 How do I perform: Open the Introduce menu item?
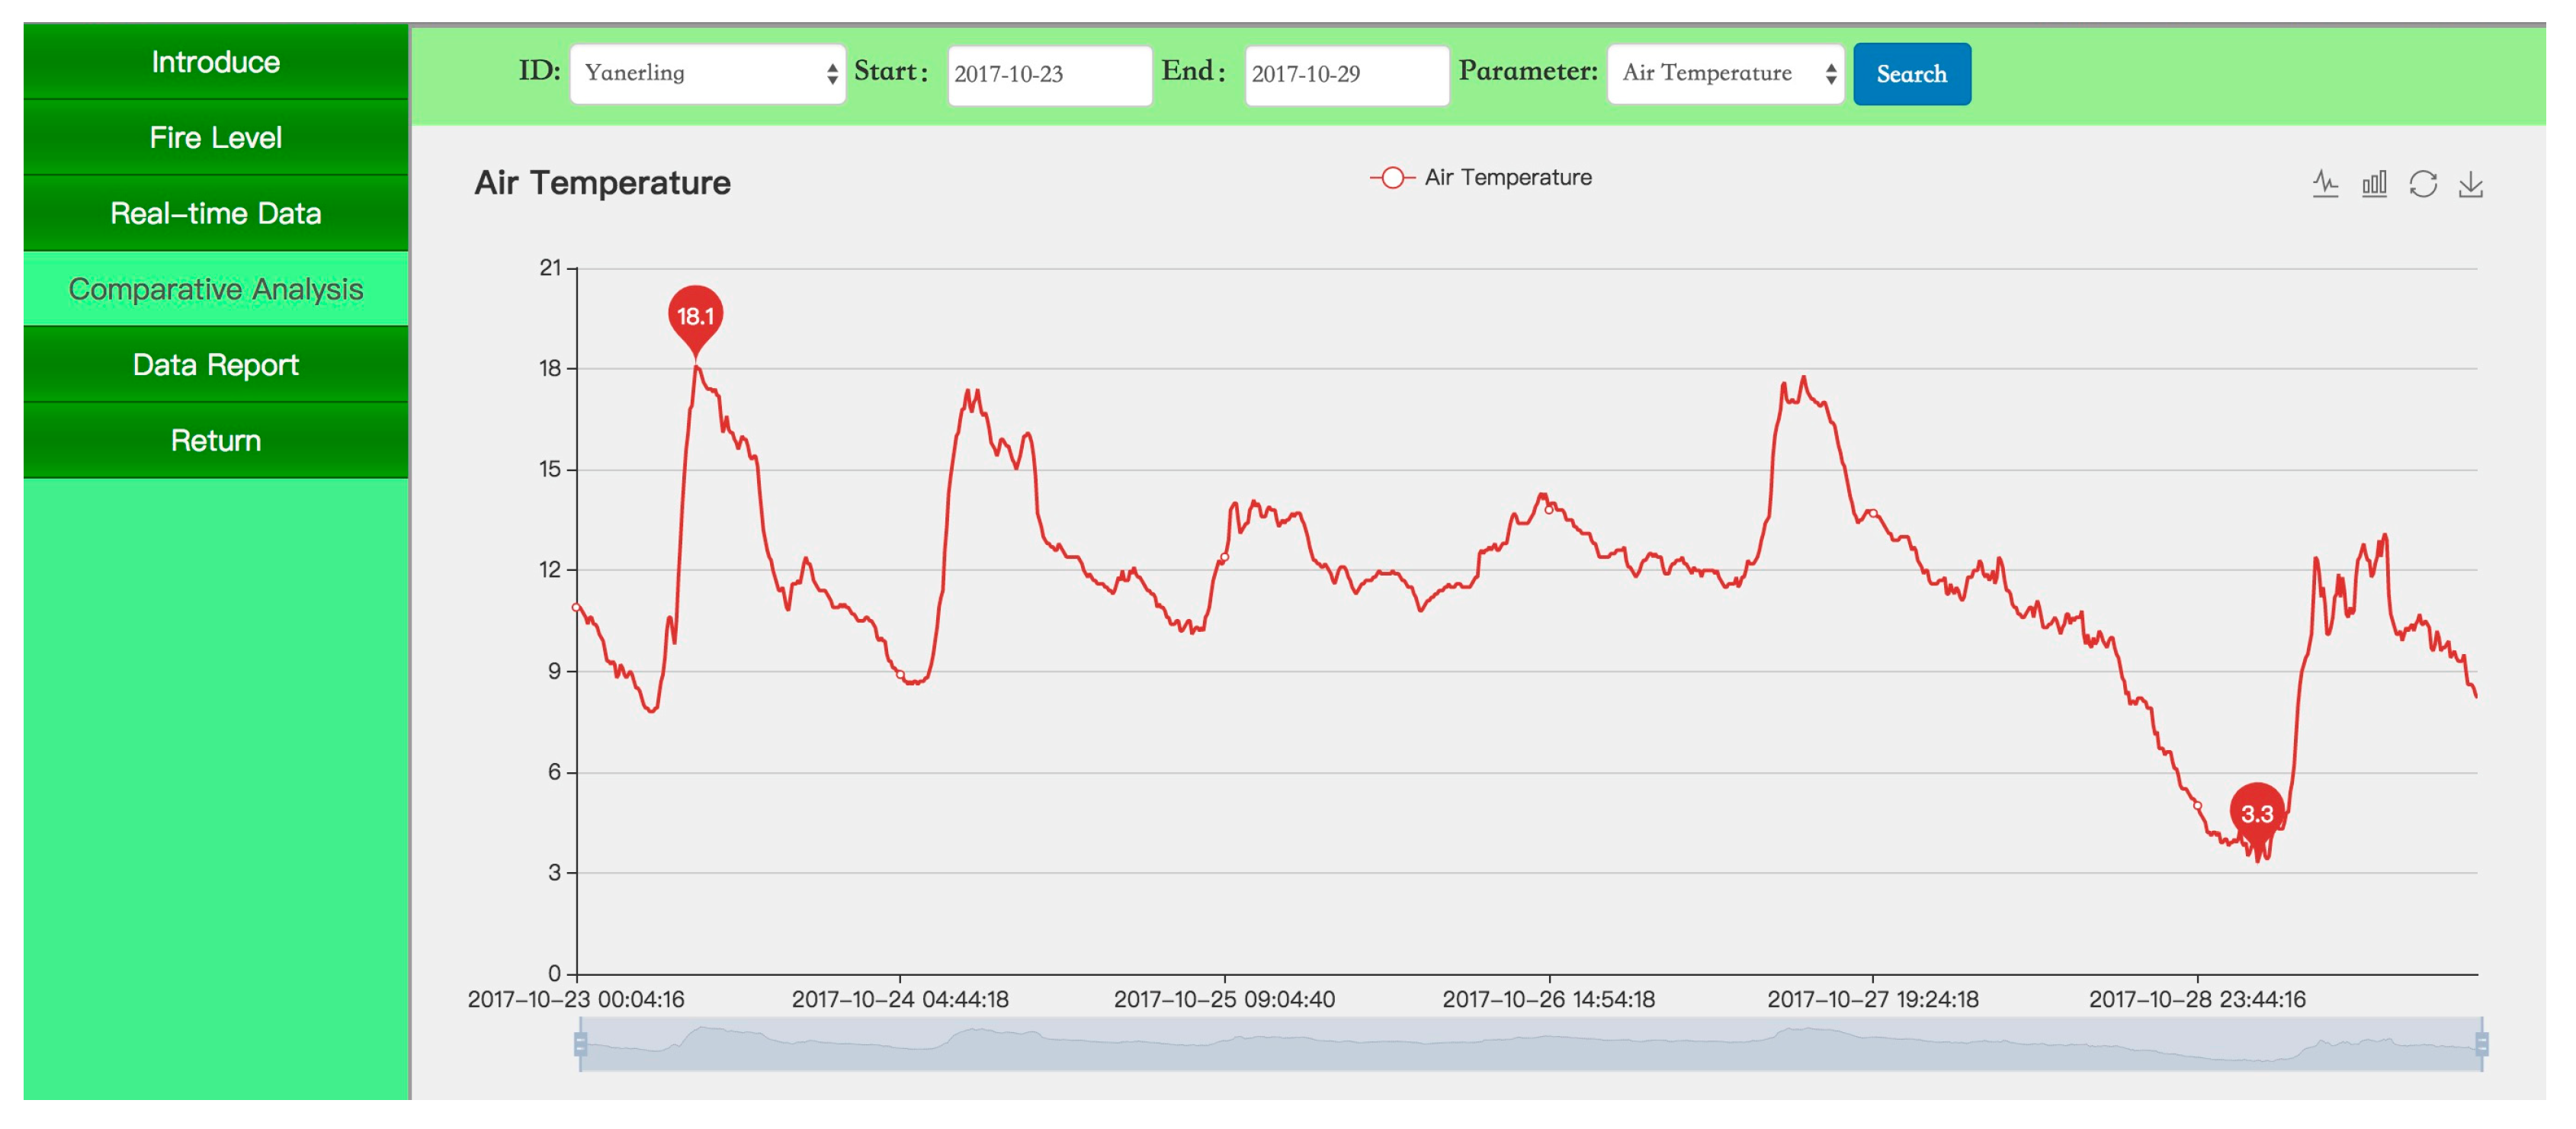[x=215, y=62]
